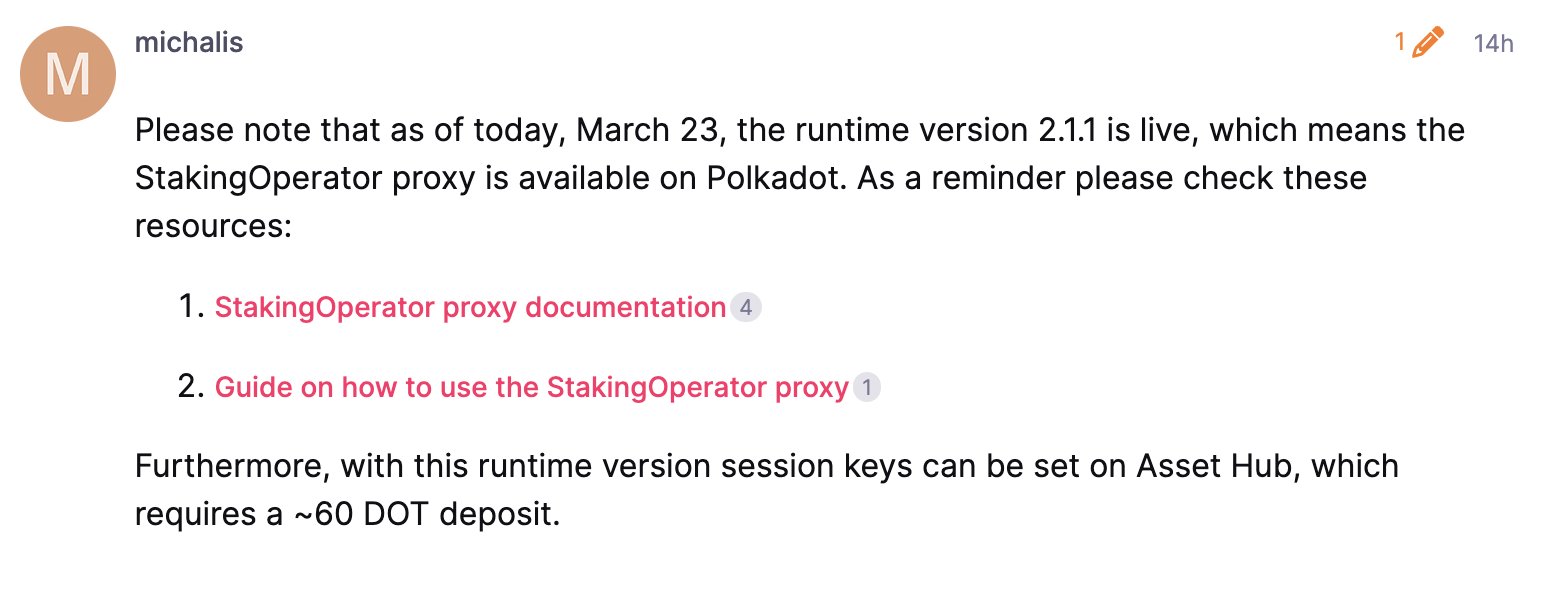
Task: Open the michalis username profile link
Action: point(188,43)
